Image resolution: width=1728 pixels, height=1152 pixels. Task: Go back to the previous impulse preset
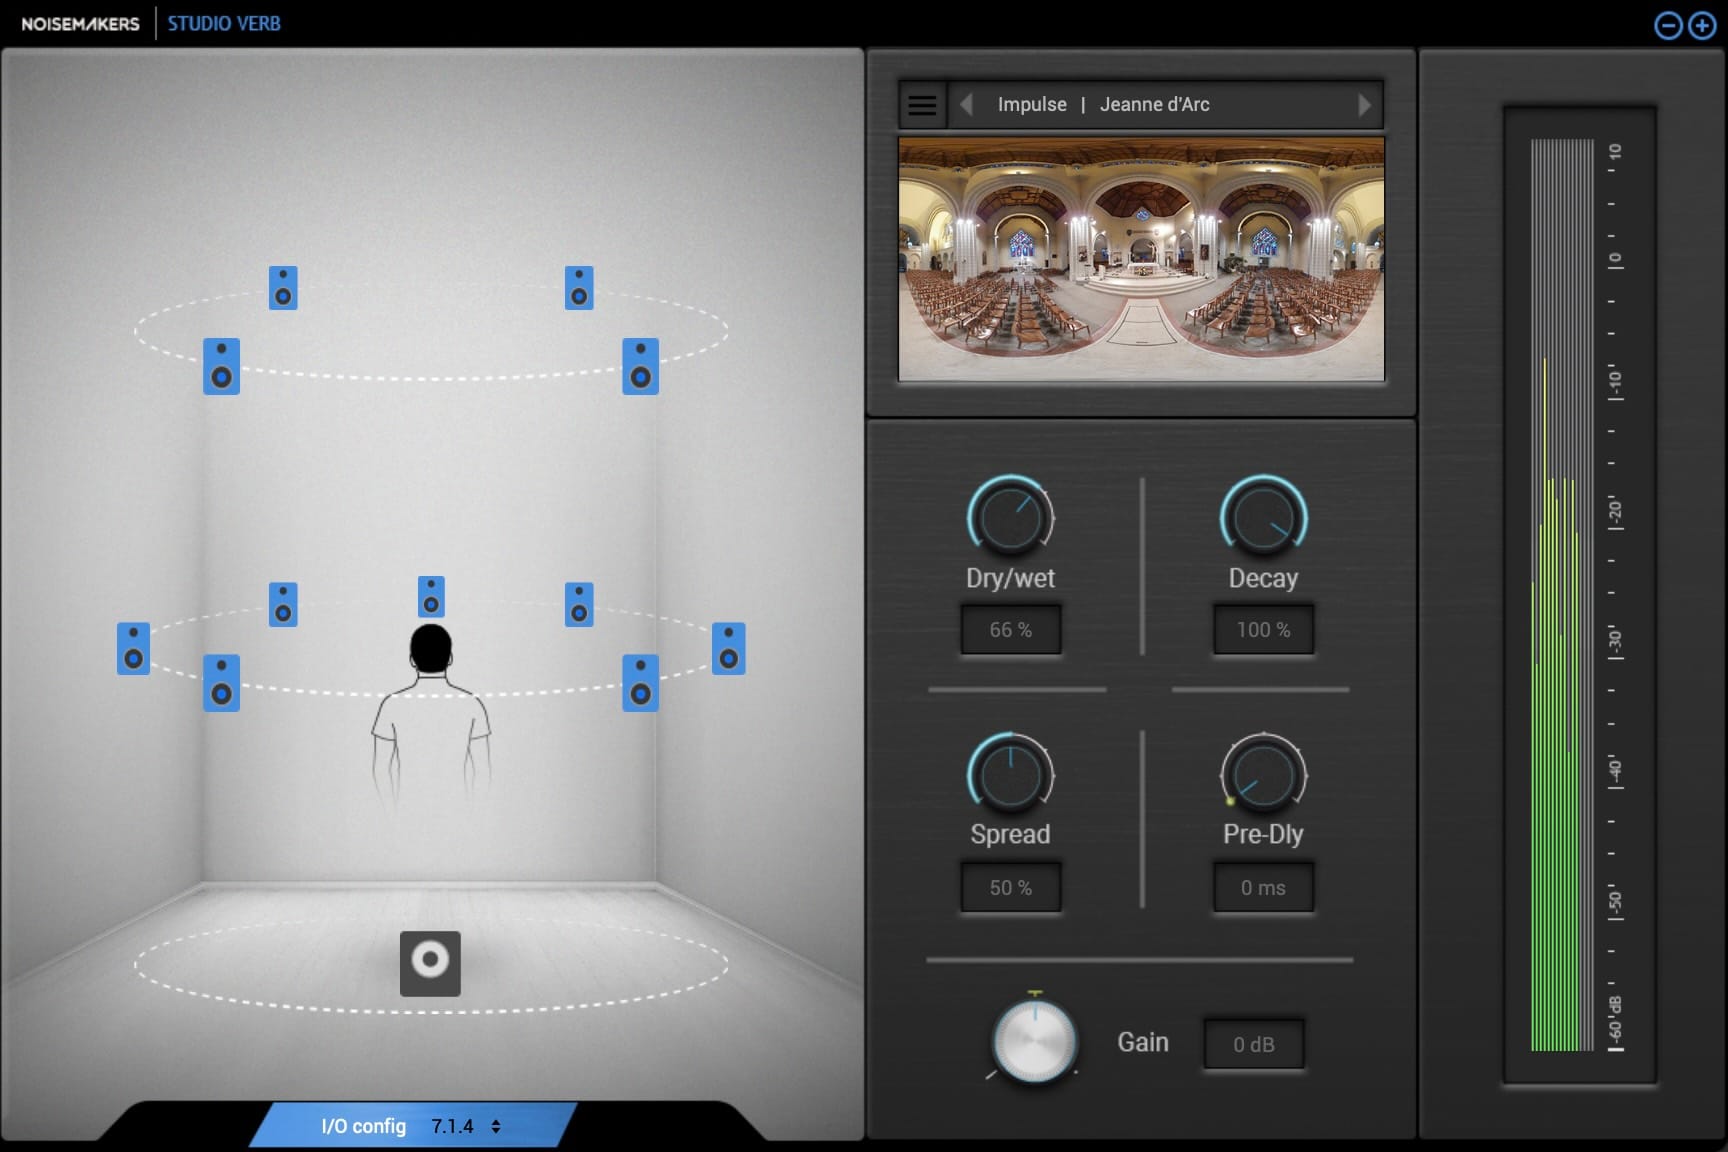point(966,104)
